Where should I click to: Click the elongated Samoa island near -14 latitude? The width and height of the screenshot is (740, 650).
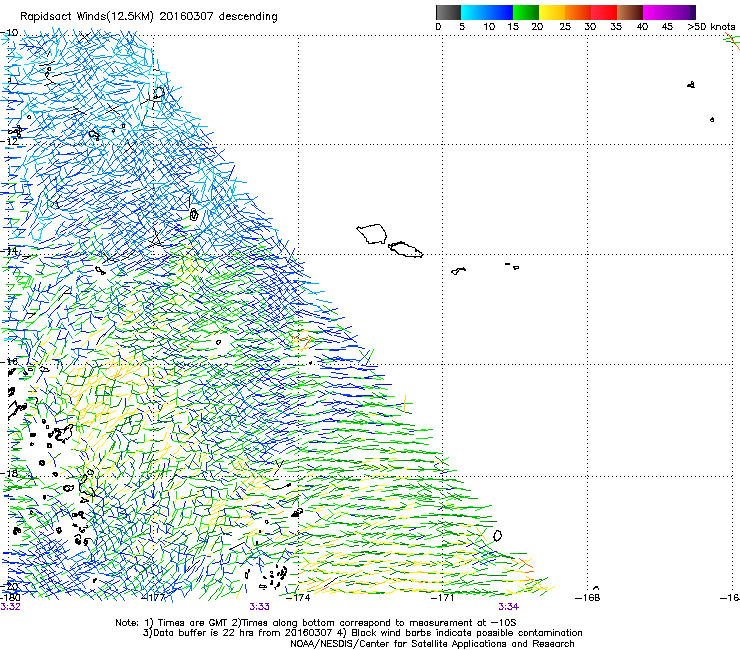[405, 250]
